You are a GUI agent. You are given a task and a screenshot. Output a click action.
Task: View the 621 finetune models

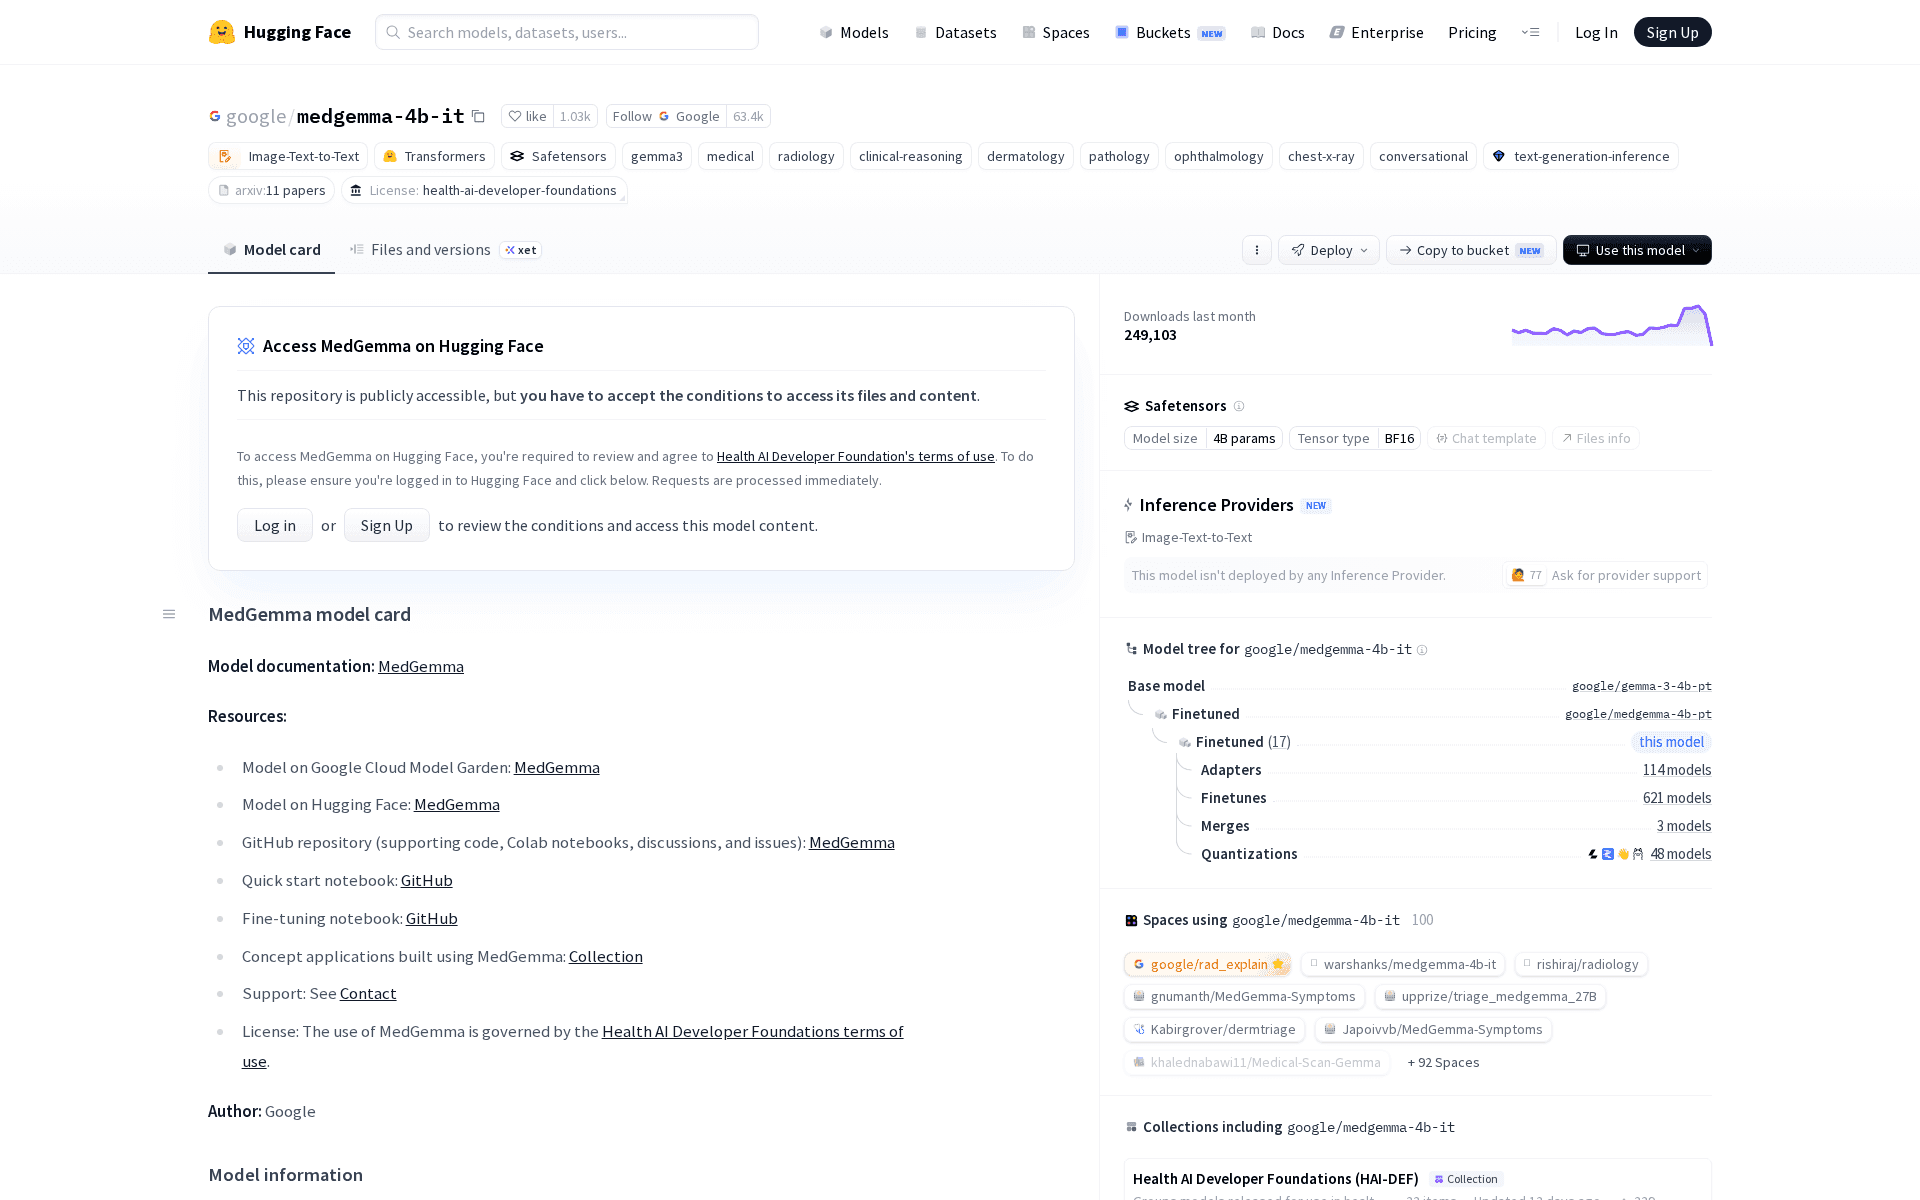pos(1677,798)
